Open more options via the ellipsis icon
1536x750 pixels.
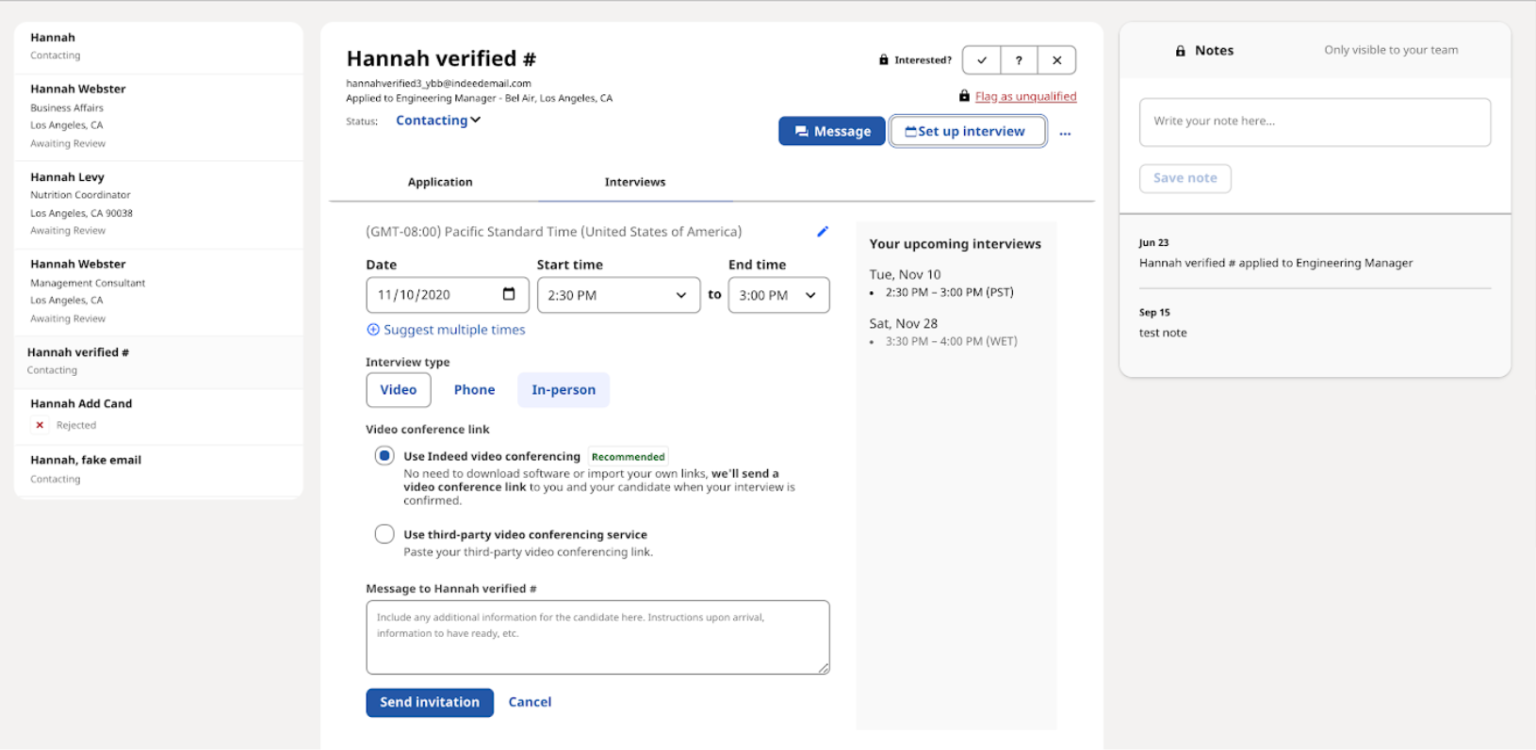pyautogui.click(x=1065, y=133)
